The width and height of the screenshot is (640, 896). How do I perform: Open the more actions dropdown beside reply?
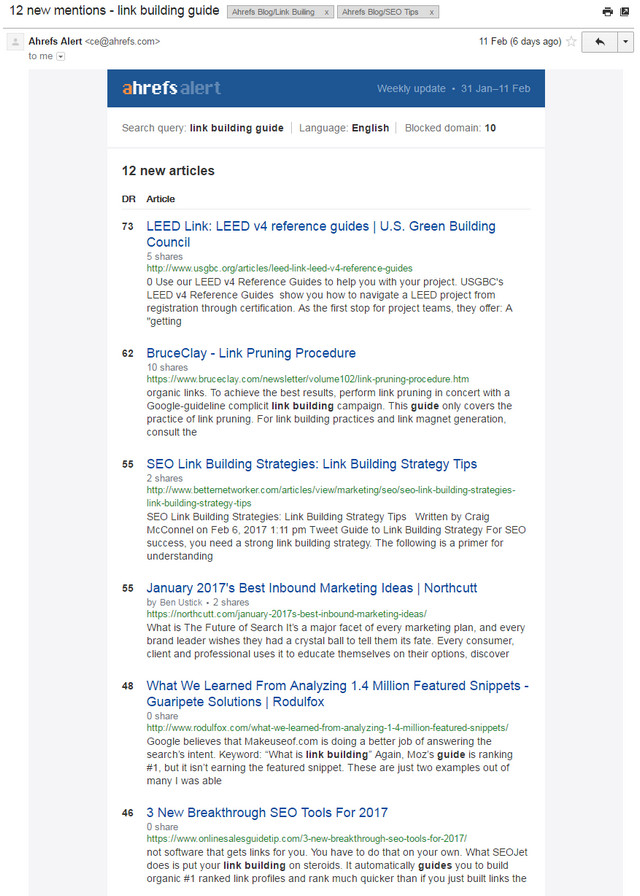626,42
